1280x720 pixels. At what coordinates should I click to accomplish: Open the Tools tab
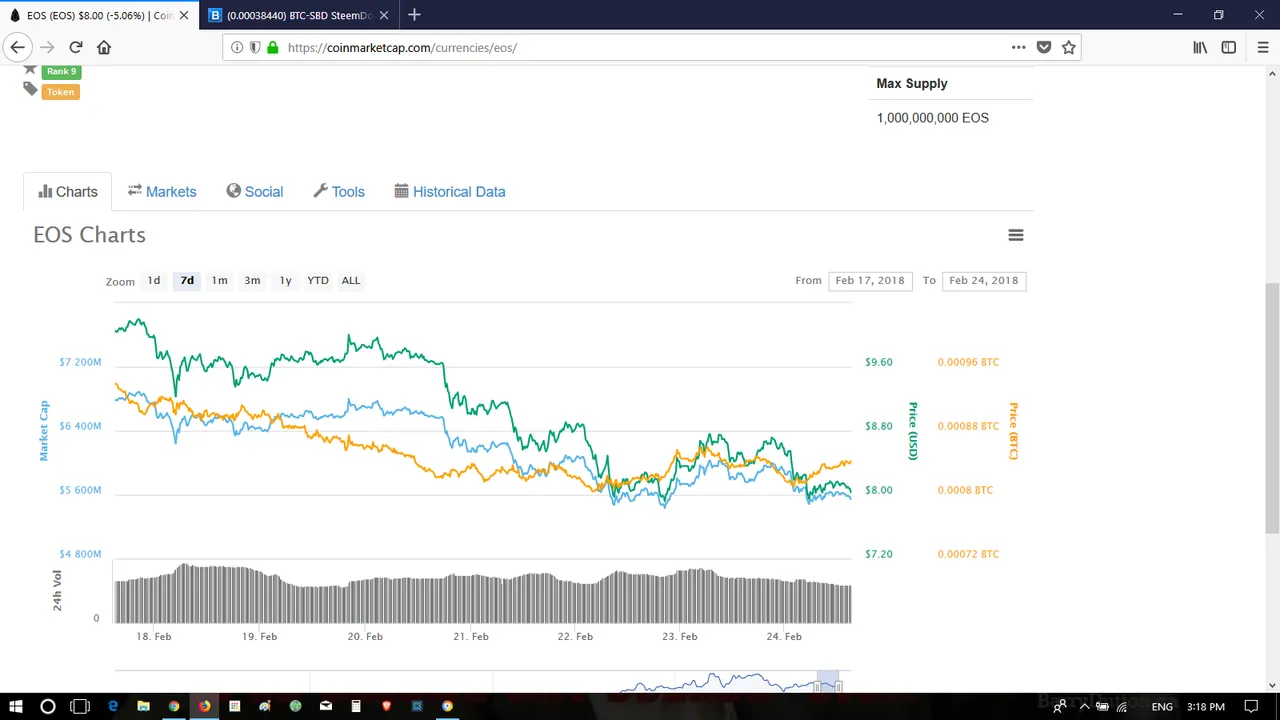coord(339,191)
